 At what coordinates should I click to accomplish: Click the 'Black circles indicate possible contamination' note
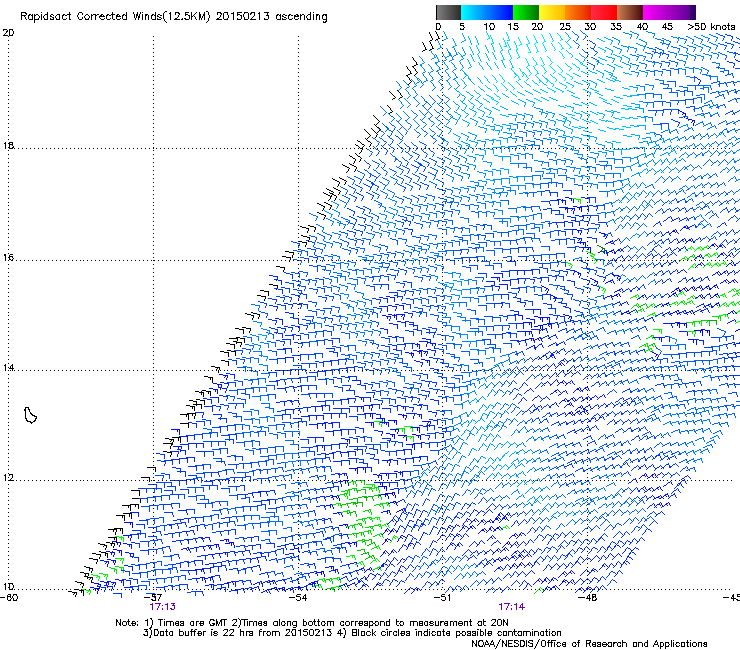450,633
